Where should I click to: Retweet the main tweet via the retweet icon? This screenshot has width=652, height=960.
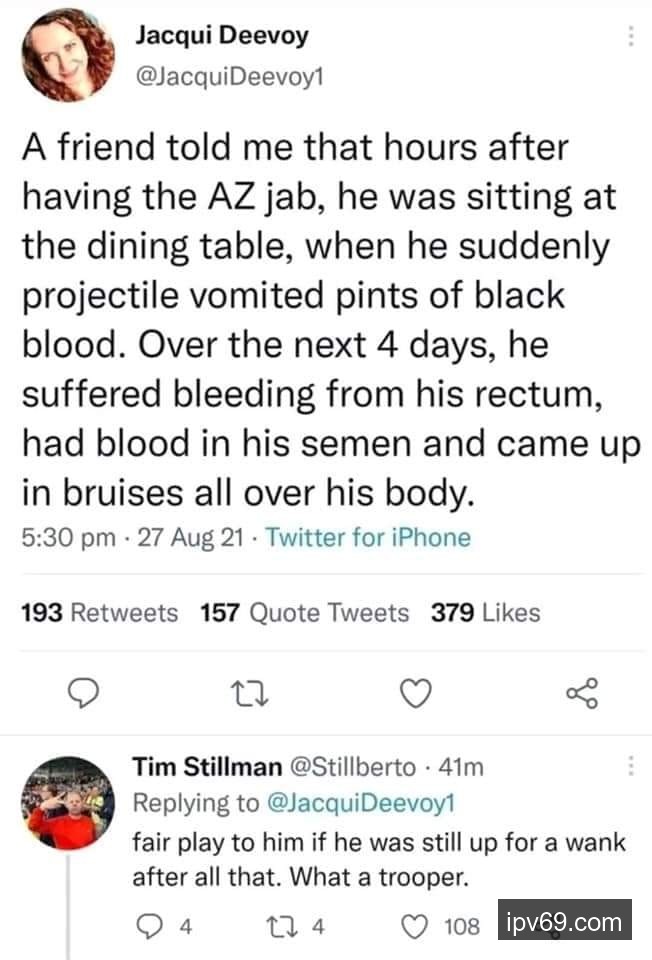[241, 692]
